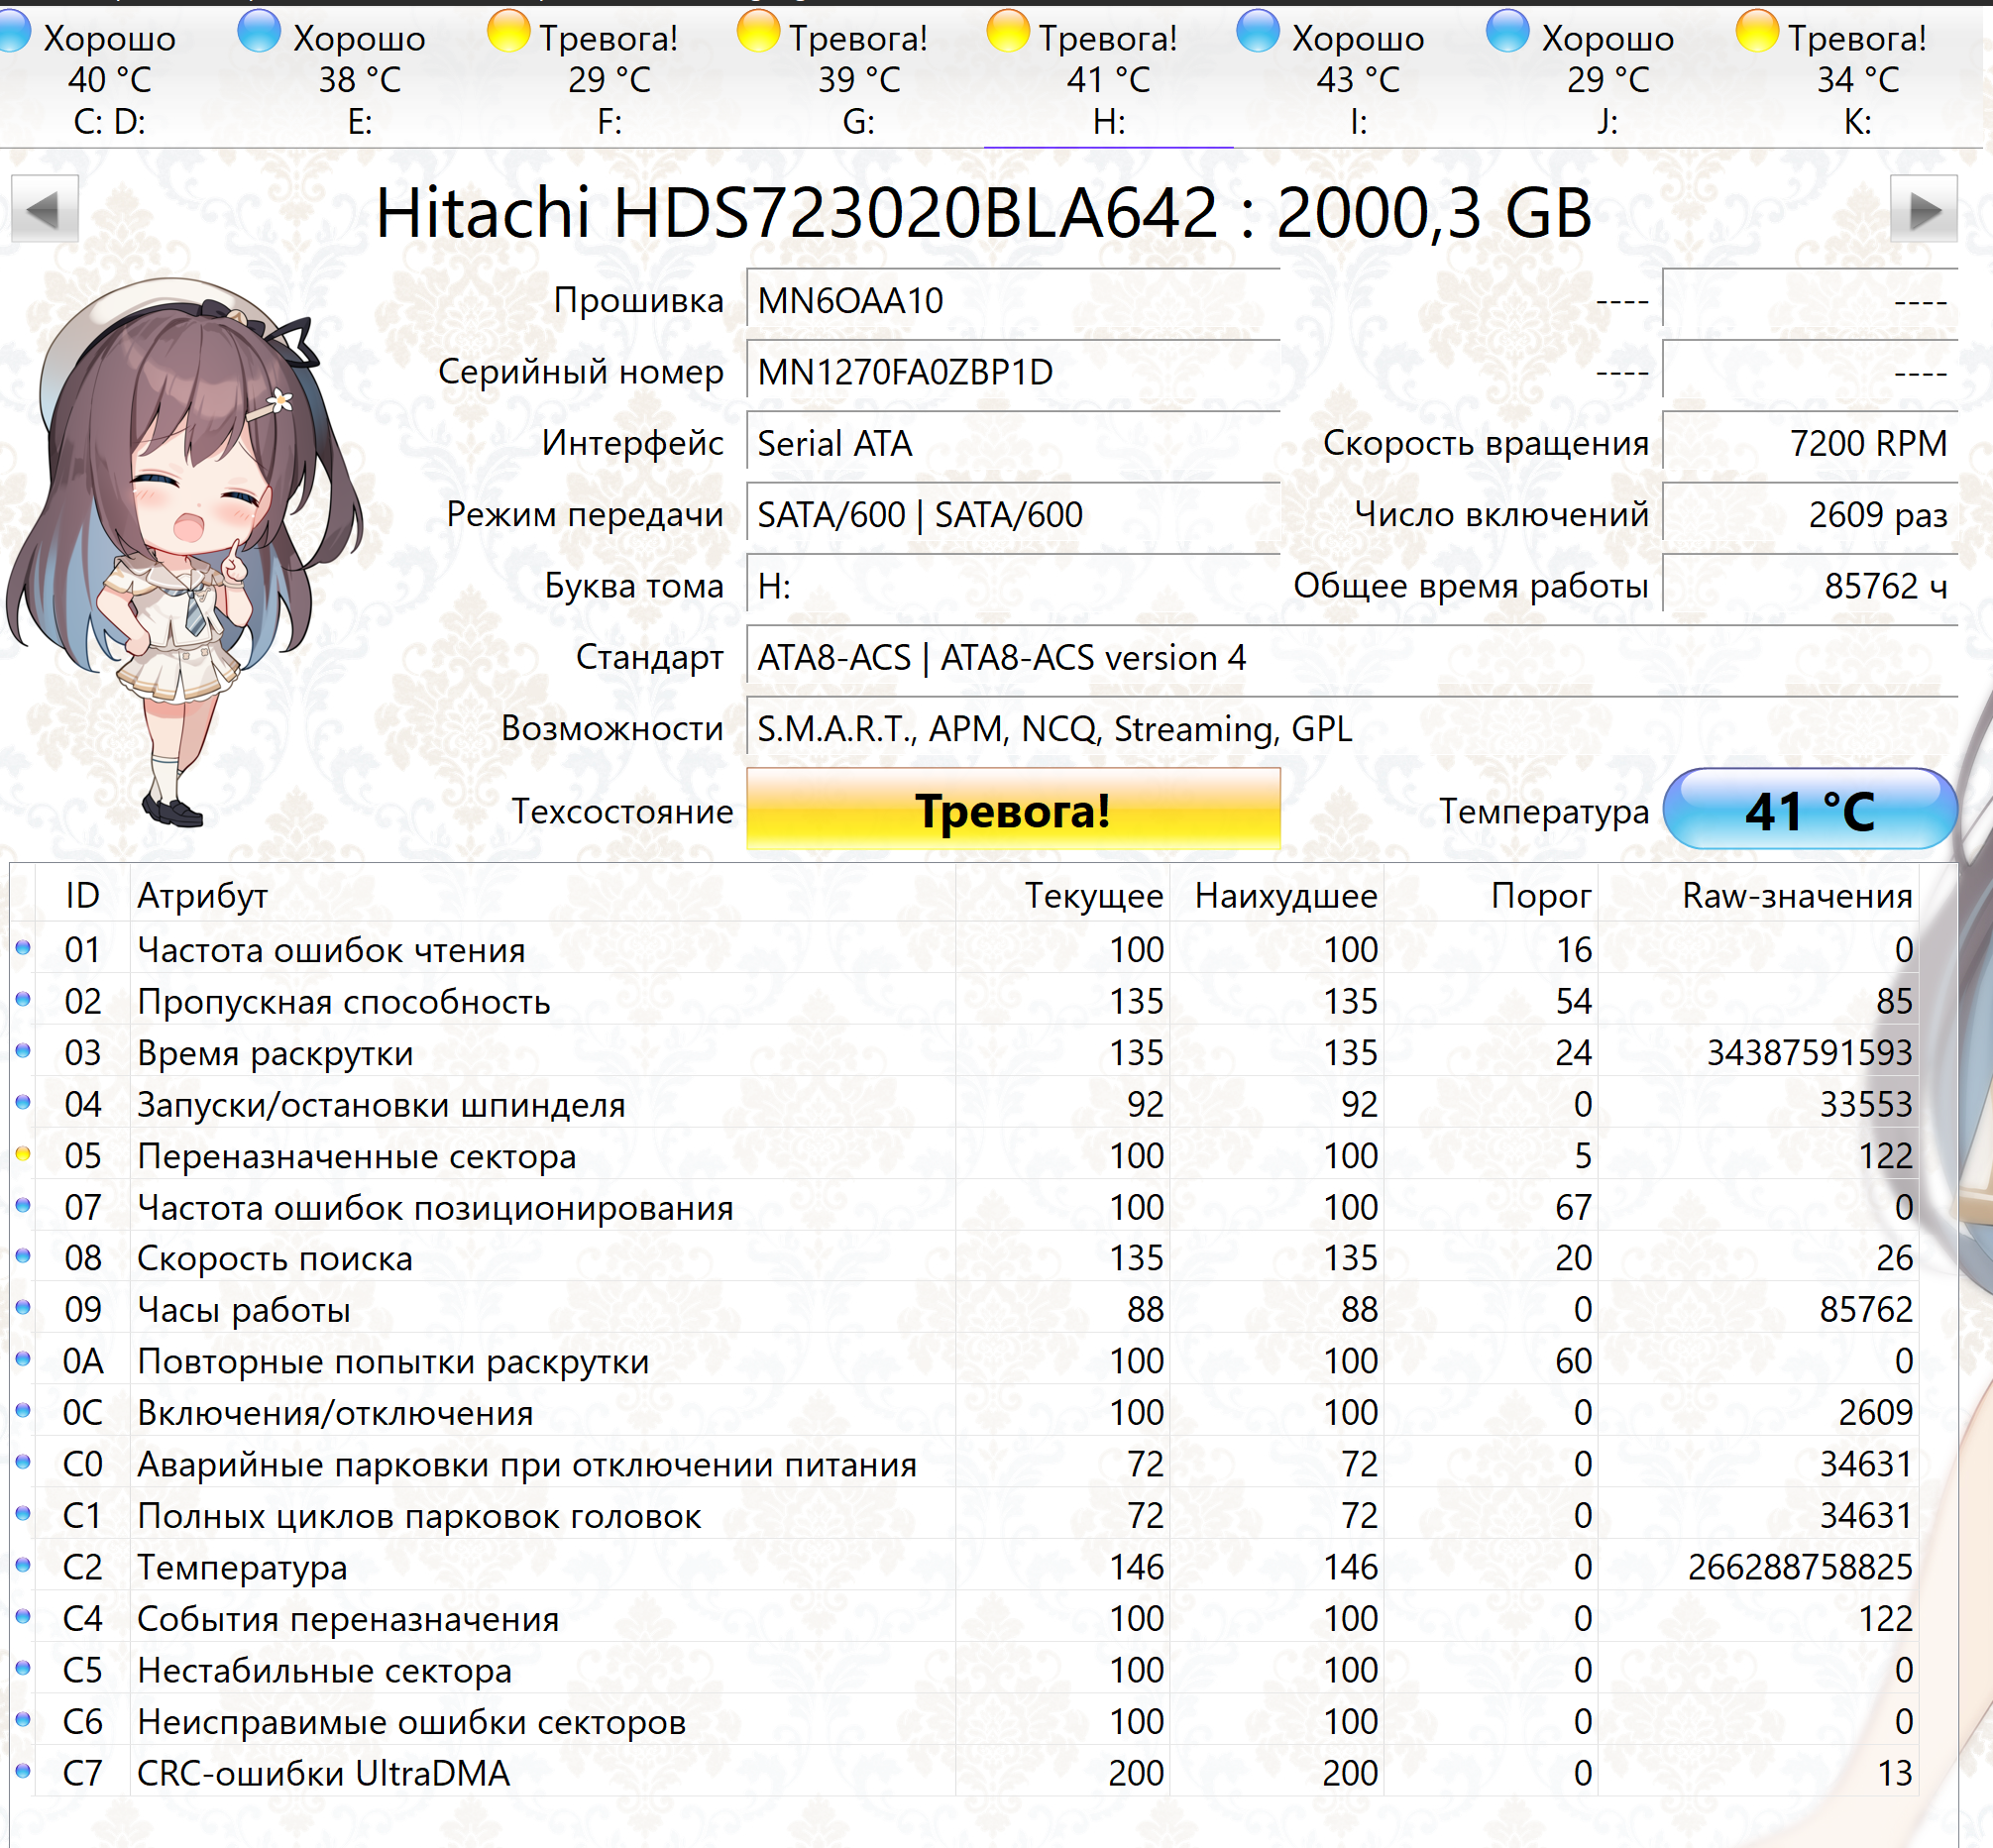Click raw value 34387591593
This screenshot has width=1993, height=1848.
[x=1809, y=1052]
